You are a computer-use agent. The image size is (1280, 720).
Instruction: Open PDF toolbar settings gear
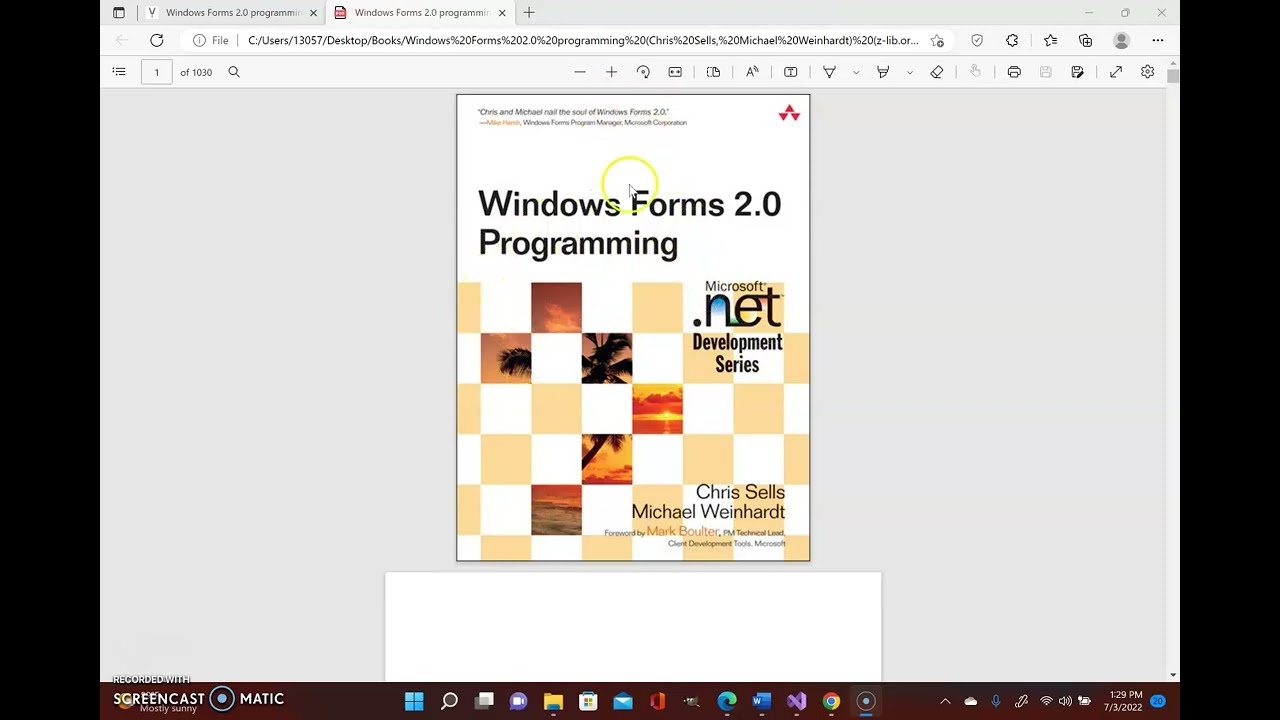click(x=1147, y=72)
